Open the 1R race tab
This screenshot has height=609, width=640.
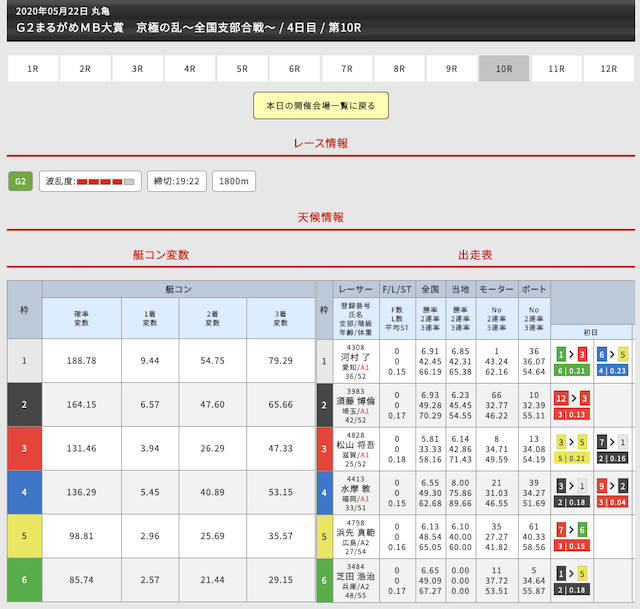pyautogui.click(x=33, y=69)
